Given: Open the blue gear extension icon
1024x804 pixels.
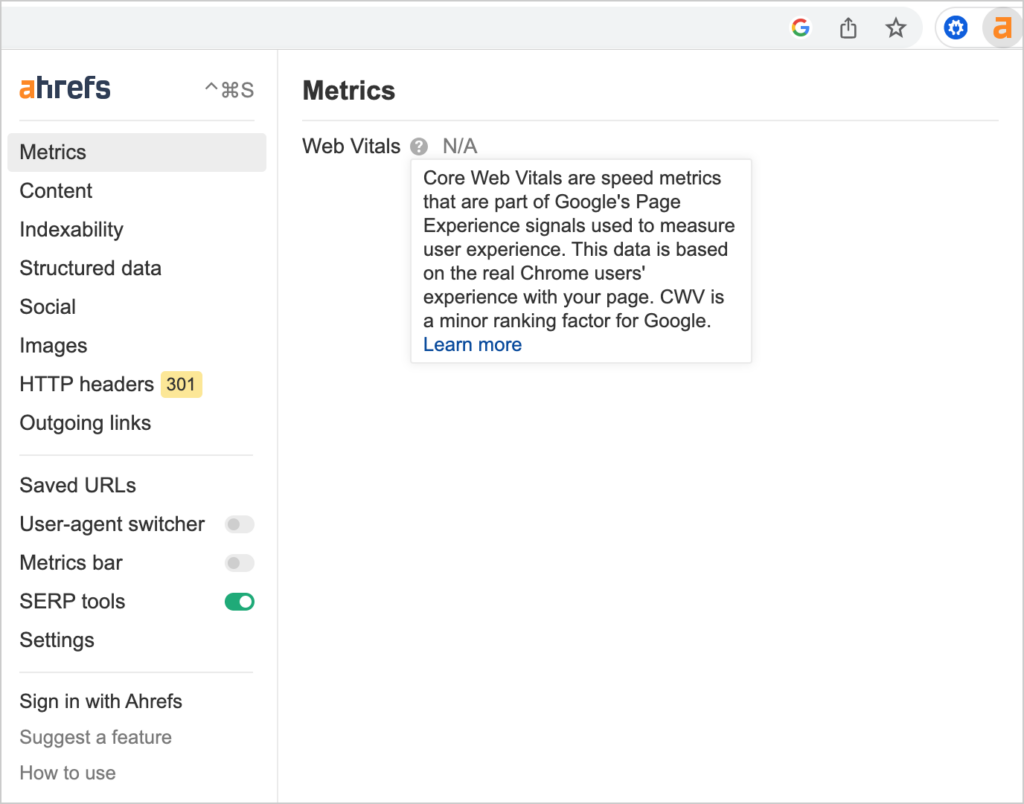Looking at the screenshot, I should pos(955,28).
